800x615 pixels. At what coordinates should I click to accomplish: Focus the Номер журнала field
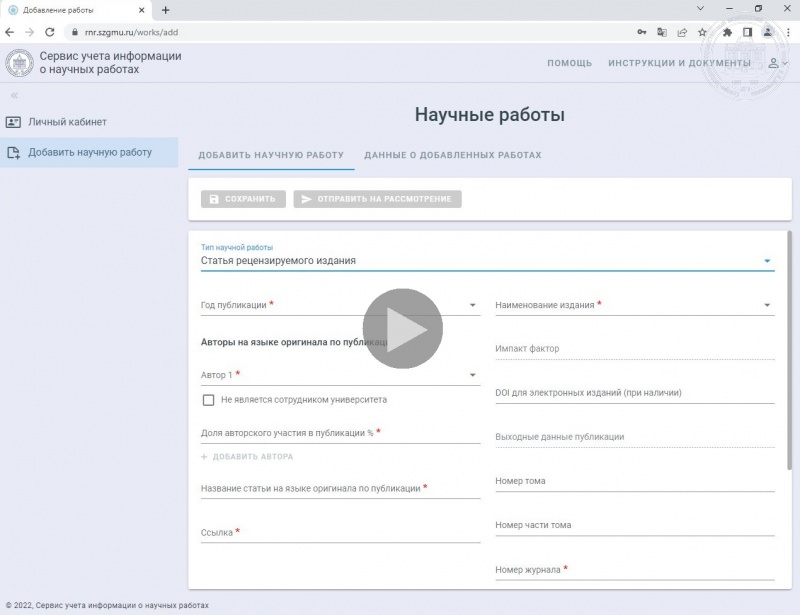click(x=635, y=570)
